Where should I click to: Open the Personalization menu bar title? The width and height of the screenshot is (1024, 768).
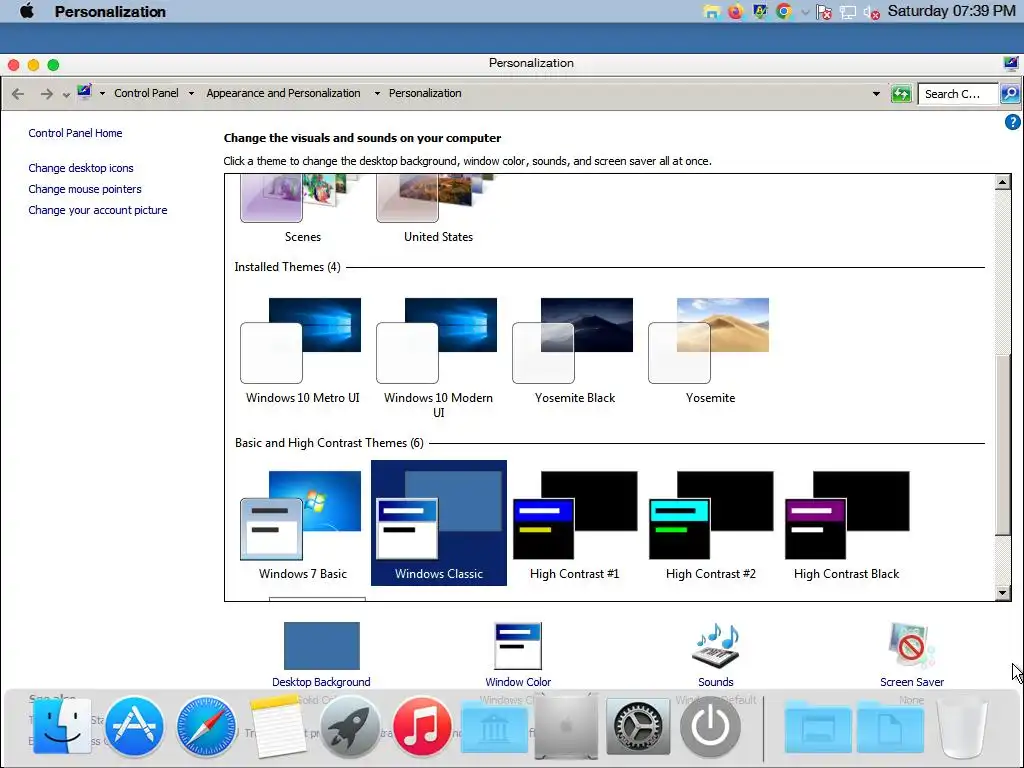pos(110,11)
